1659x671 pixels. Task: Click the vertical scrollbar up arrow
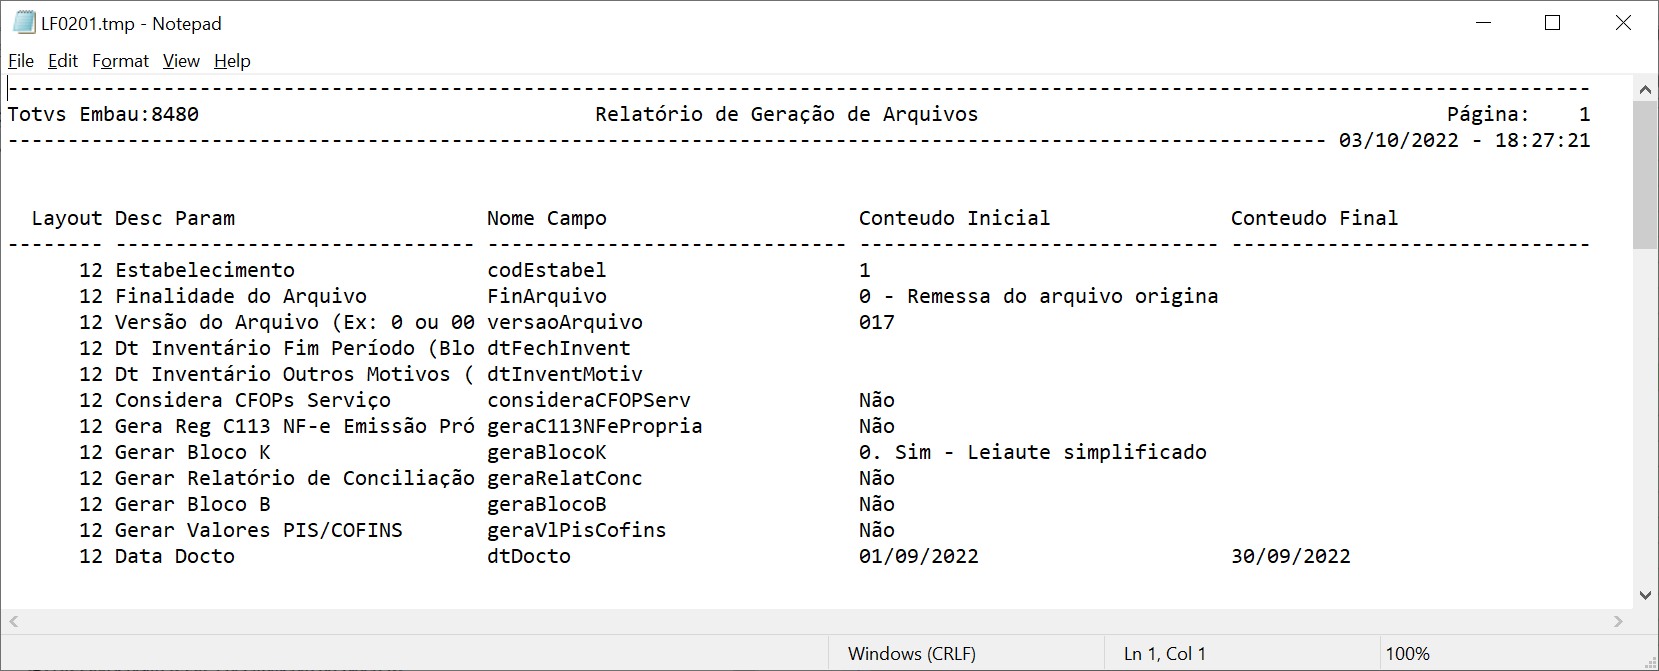click(x=1645, y=90)
